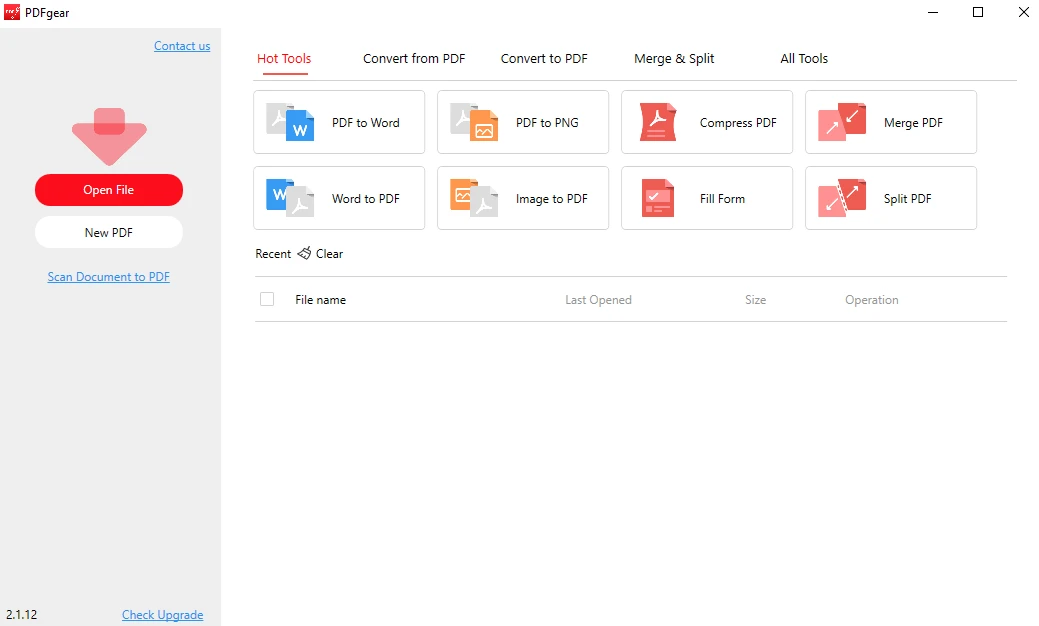This screenshot has height=626, width=1039.
Task: Click the Word to PDF tool icon
Action: (x=290, y=198)
